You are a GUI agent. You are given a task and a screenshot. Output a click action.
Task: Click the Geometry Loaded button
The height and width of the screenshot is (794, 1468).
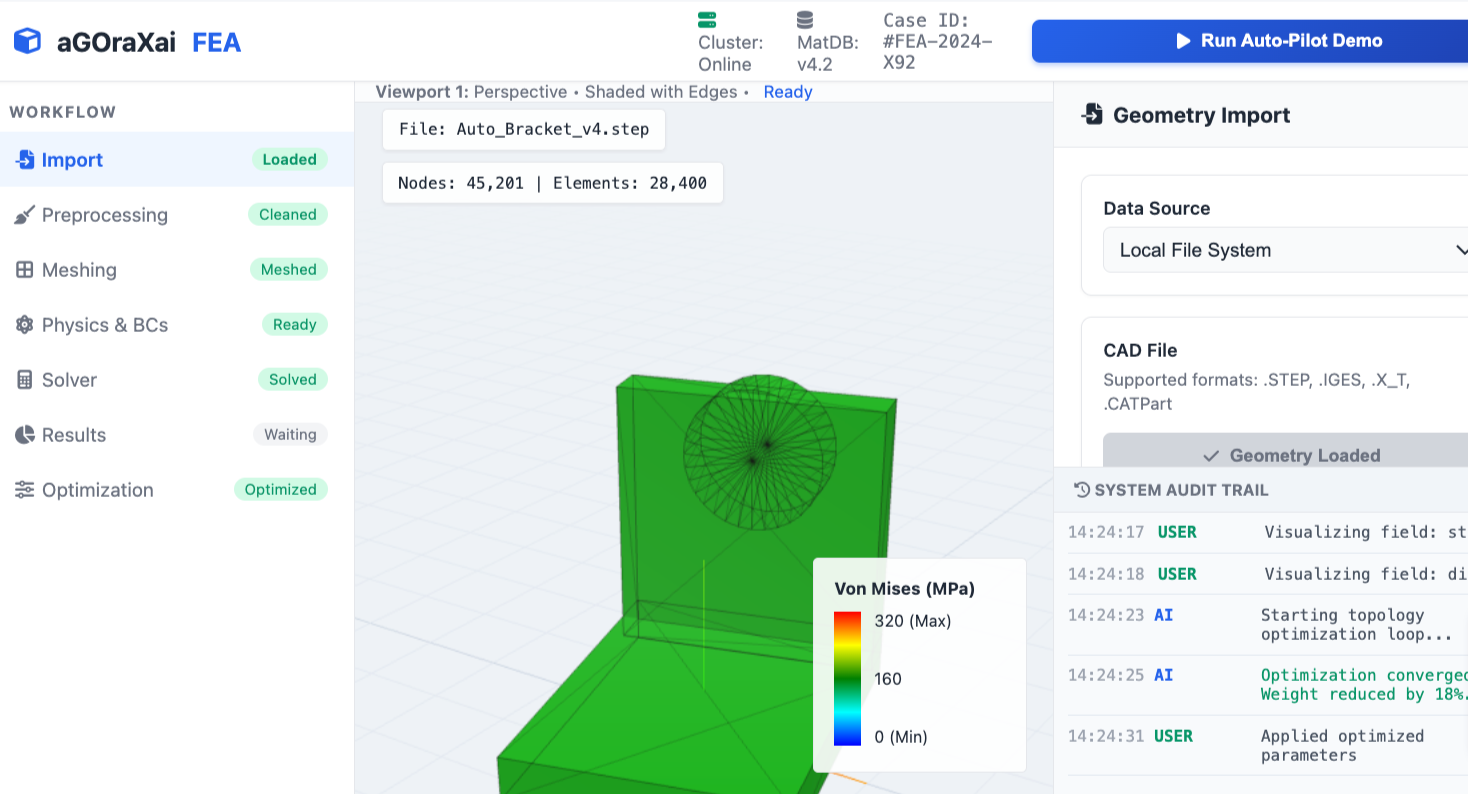(1286, 452)
